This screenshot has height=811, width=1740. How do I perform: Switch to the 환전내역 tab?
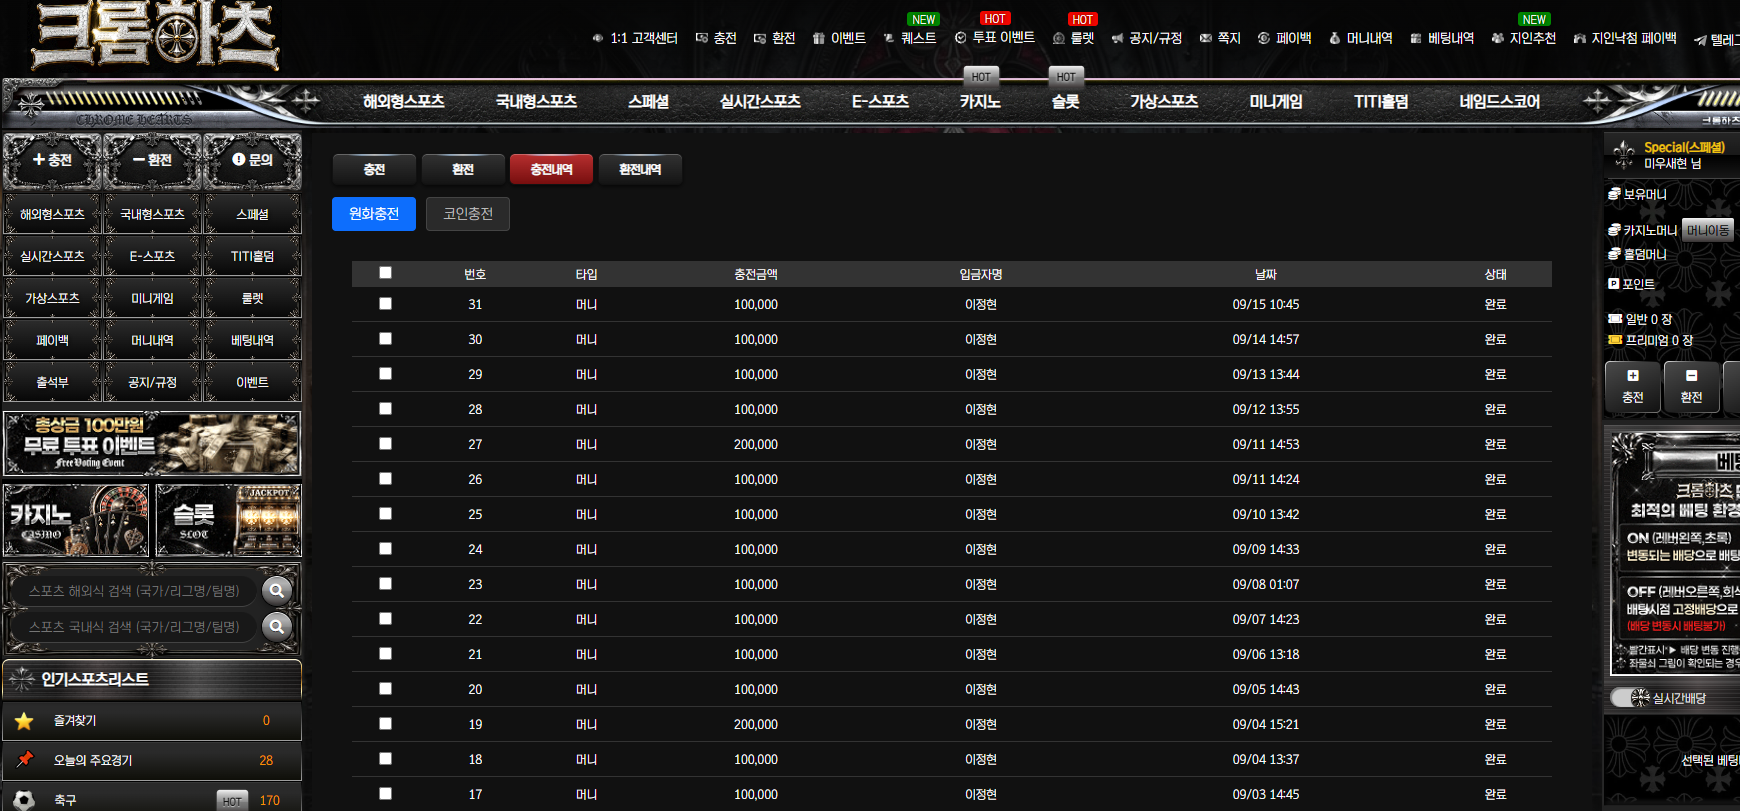pos(640,169)
